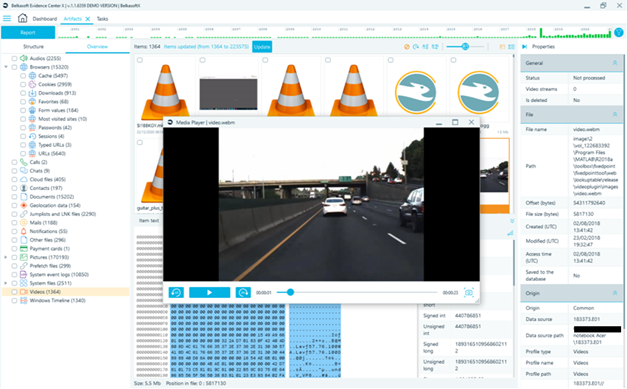The height and width of the screenshot is (389, 628).
Task: Play the video in Media Player
Action: [x=209, y=293]
